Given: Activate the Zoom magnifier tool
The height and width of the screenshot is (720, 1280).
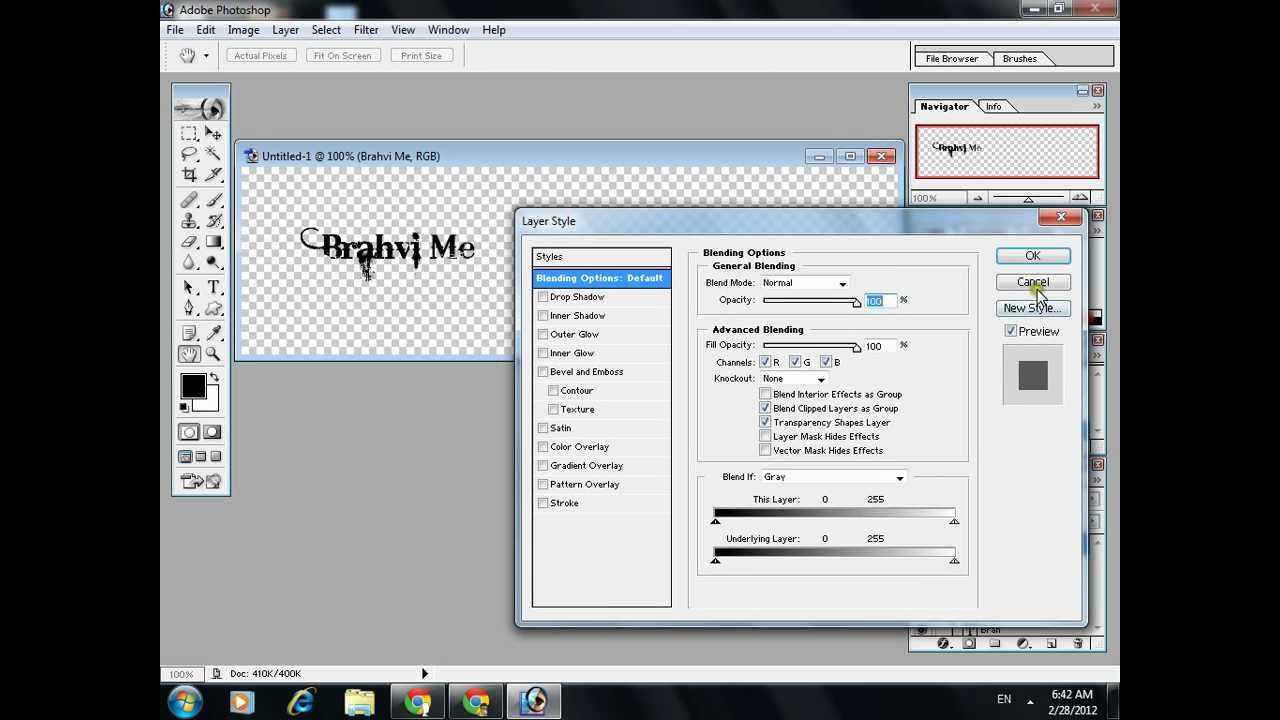Looking at the screenshot, I should click(213, 354).
